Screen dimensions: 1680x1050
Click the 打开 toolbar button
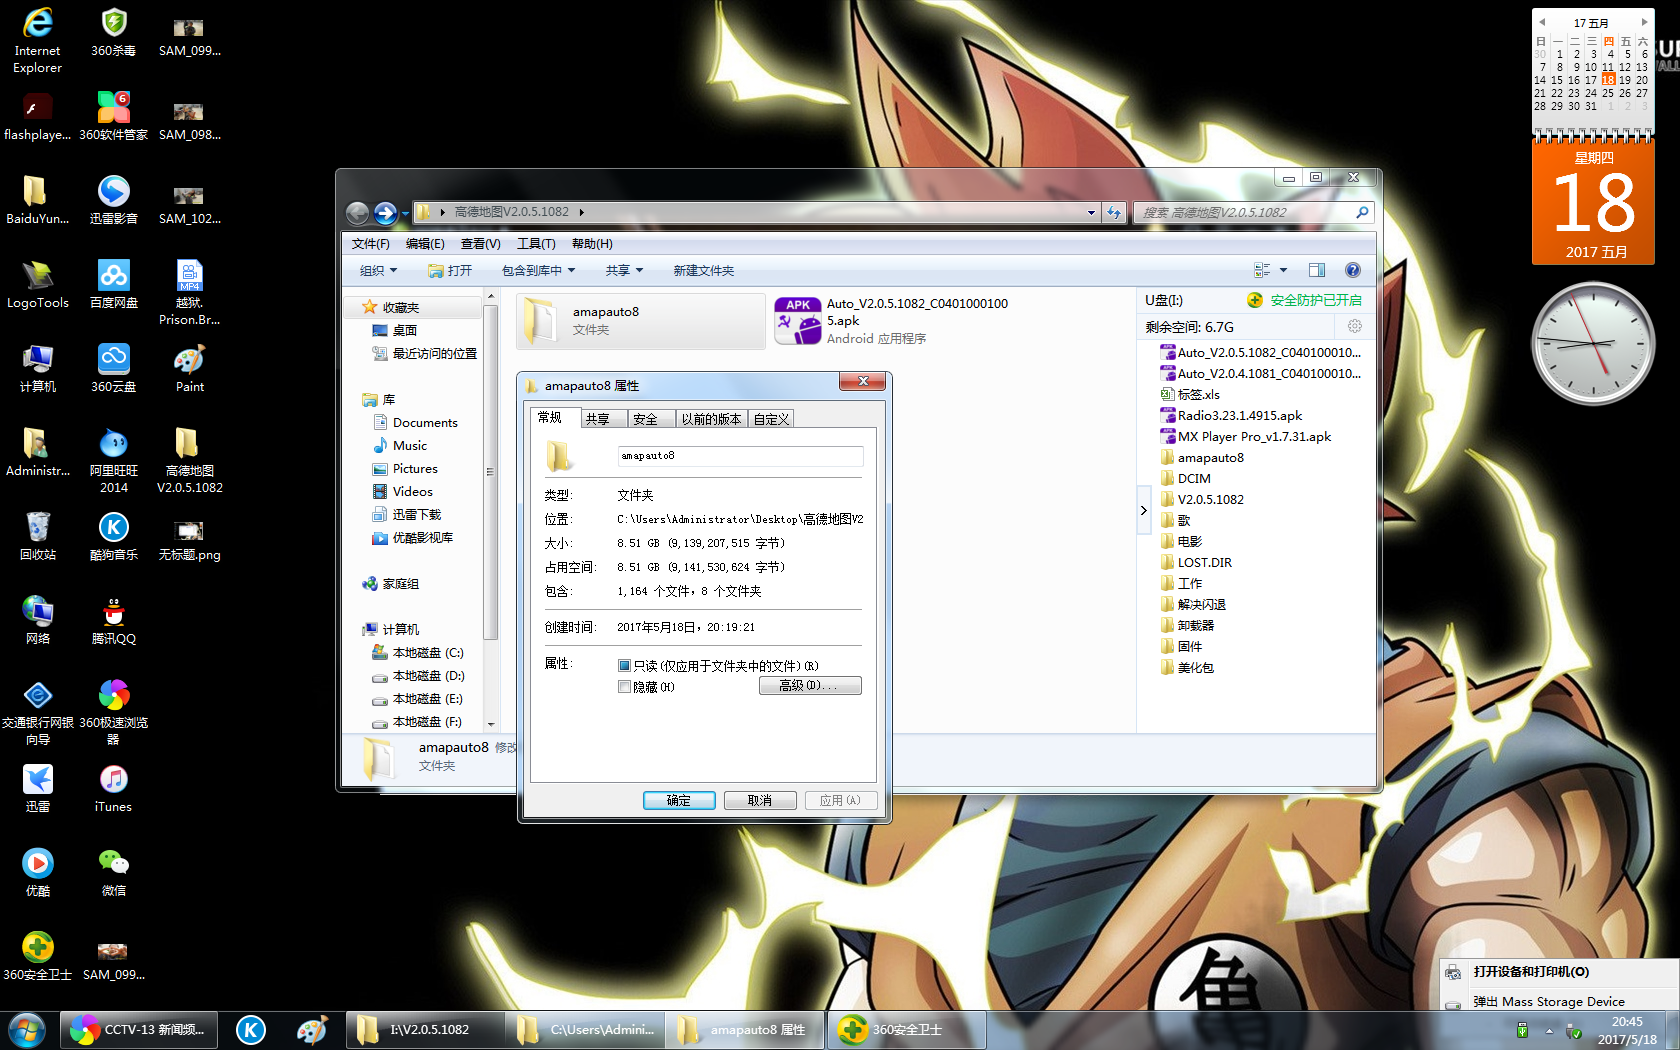pyautogui.click(x=450, y=271)
